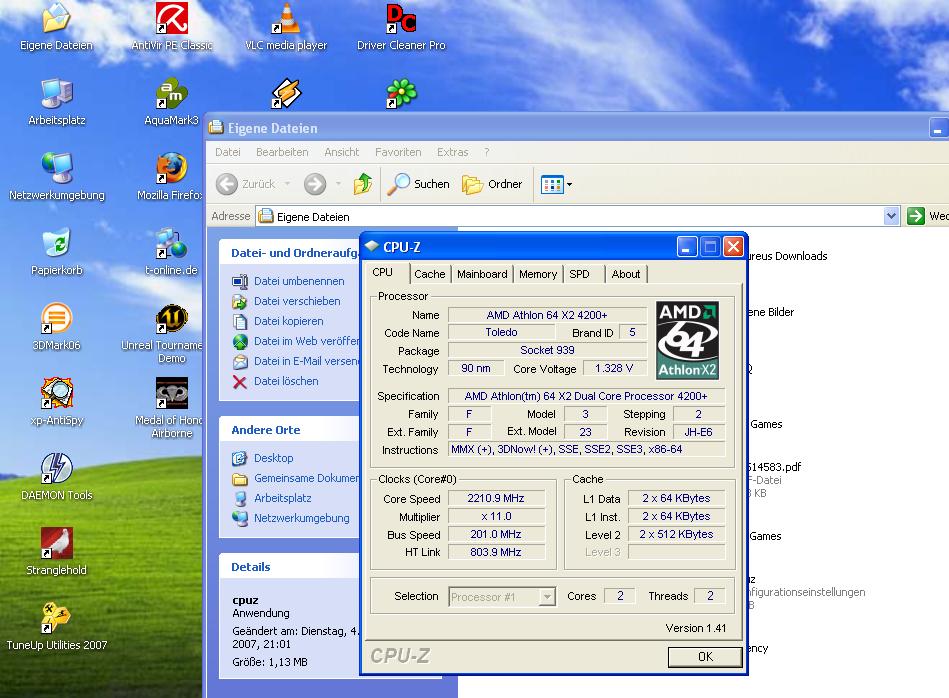Click OK button in CPU-Z

[x=705, y=657]
